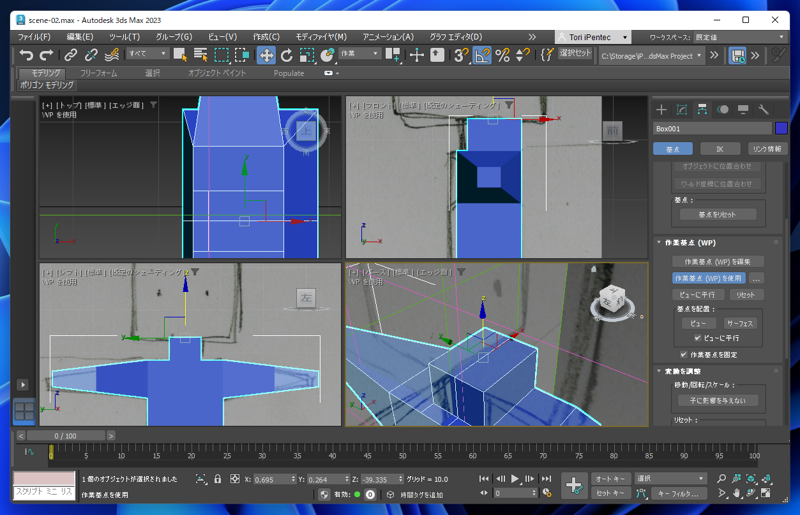Image resolution: width=800 pixels, height=515 pixels.
Task: Open the ツール(T) menu
Action: coord(124,37)
